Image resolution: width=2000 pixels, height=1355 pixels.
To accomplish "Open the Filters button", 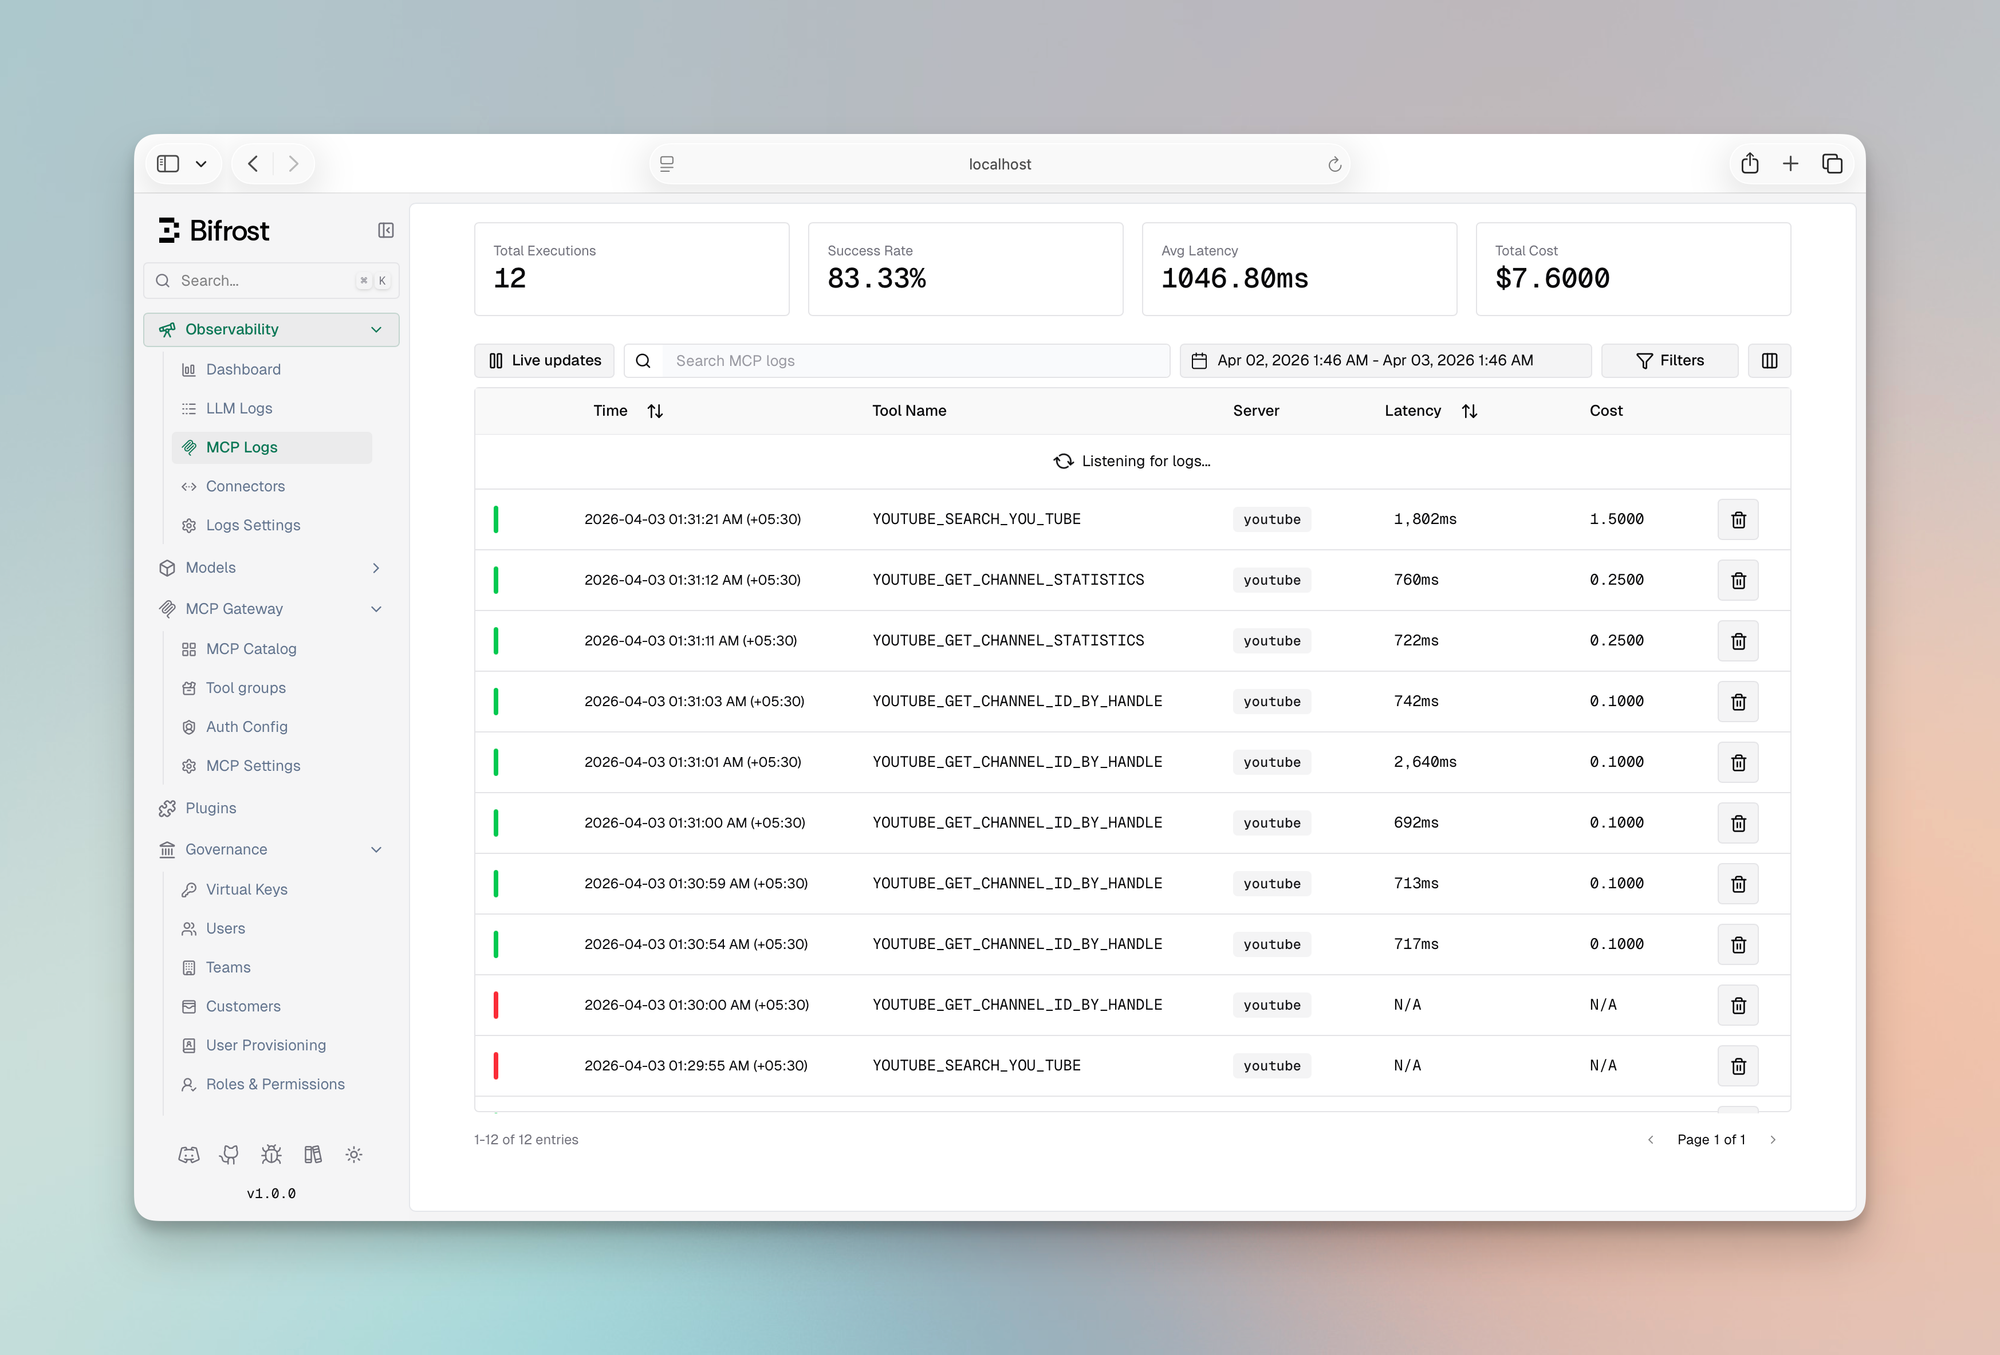I will click(x=1669, y=361).
